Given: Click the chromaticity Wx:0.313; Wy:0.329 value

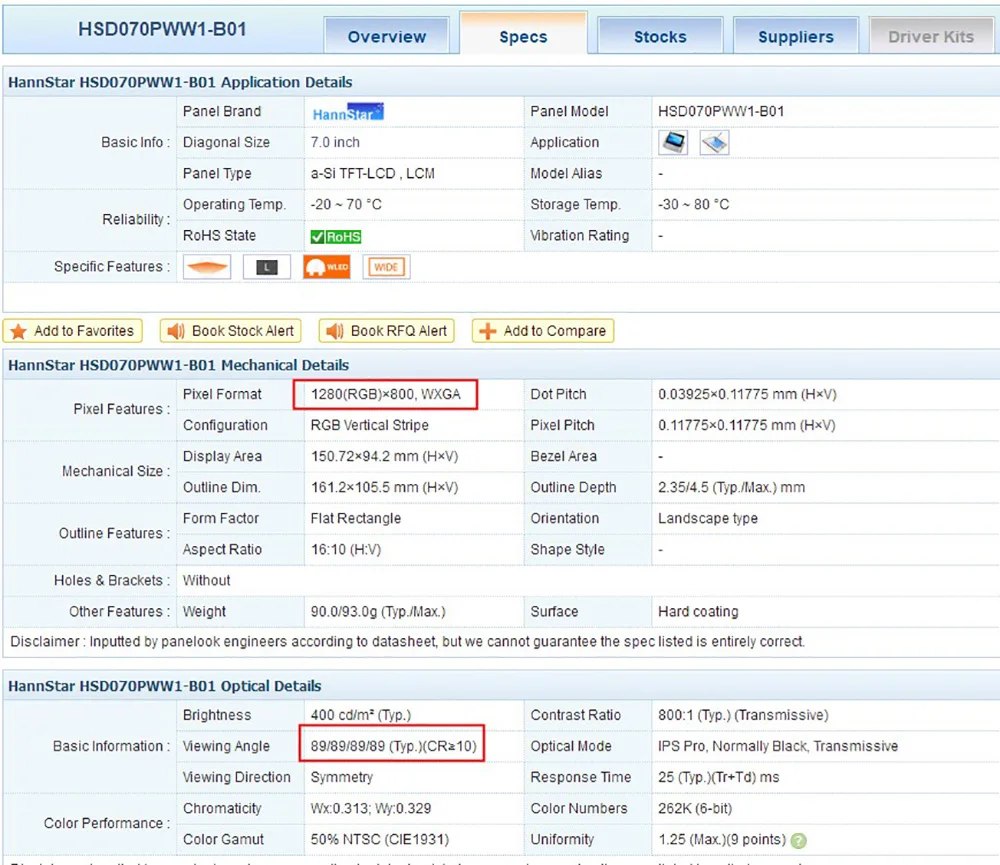Looking at the screenshot, I should click(x=371, y=808).
